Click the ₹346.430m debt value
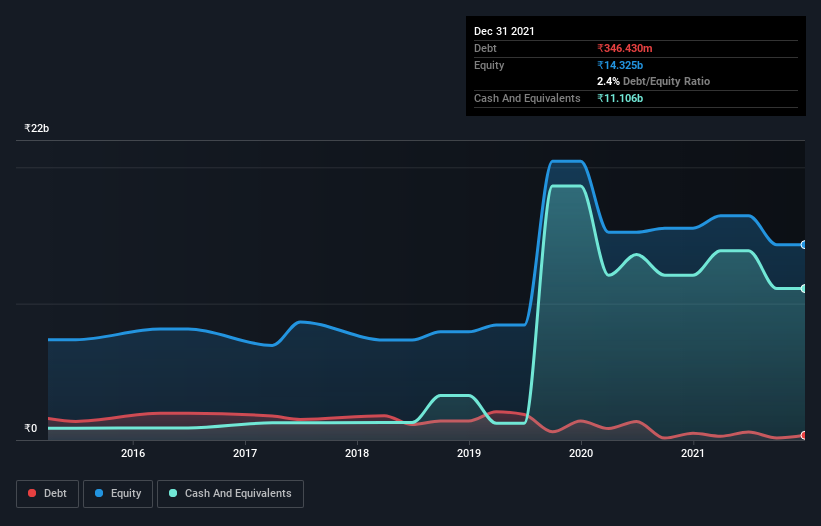 (x=625, y=48)
